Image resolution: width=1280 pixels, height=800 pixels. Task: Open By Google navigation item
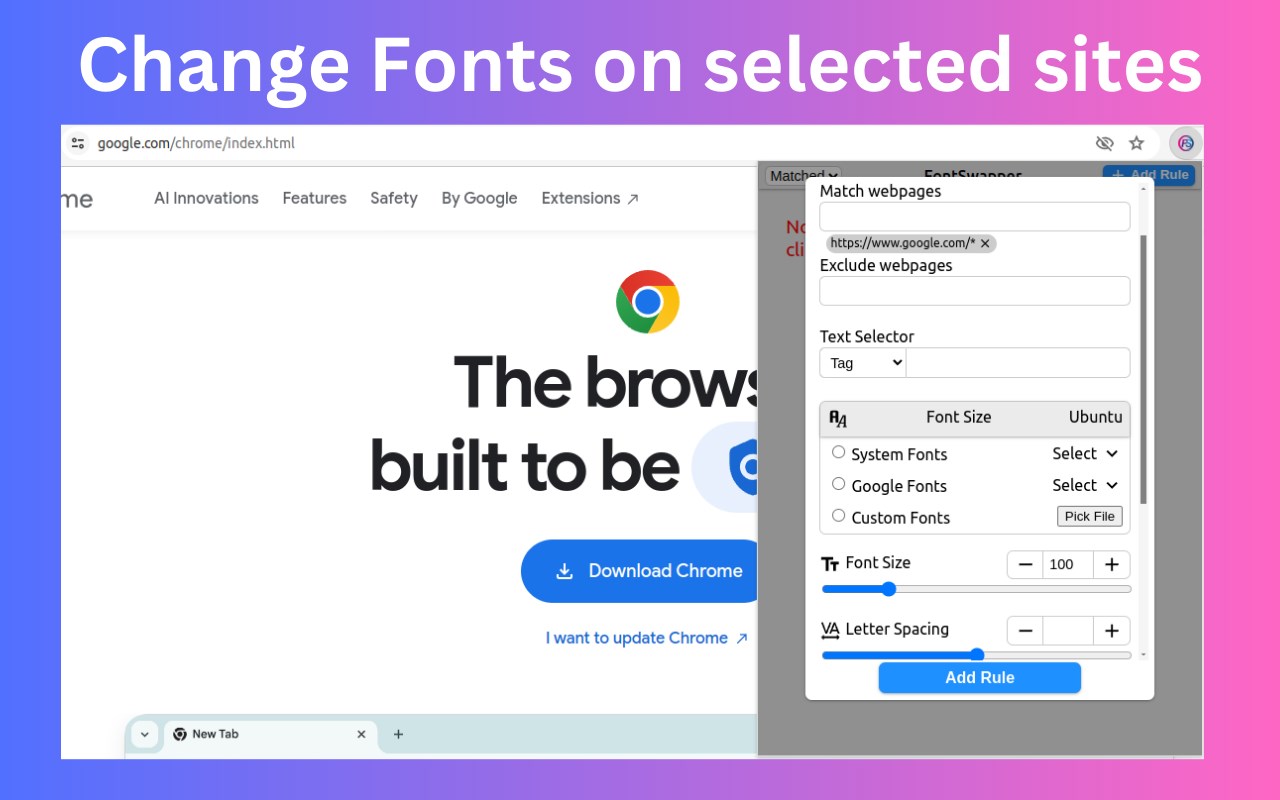[x=479, y=198]
